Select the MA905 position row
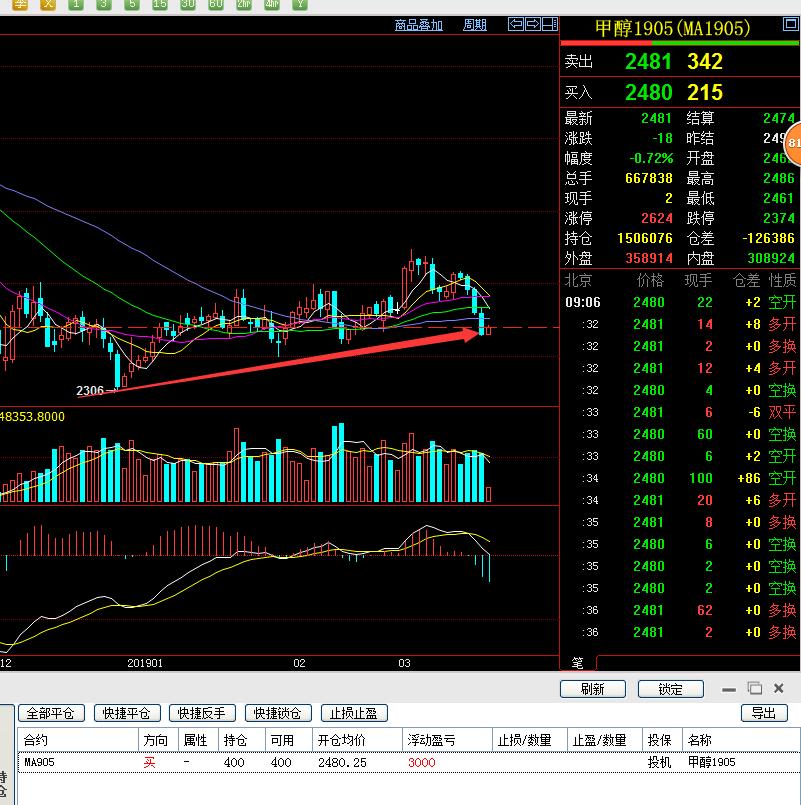The width and height of the screenshot is (801, 805). pyautogui.click(x=409, y=762)
